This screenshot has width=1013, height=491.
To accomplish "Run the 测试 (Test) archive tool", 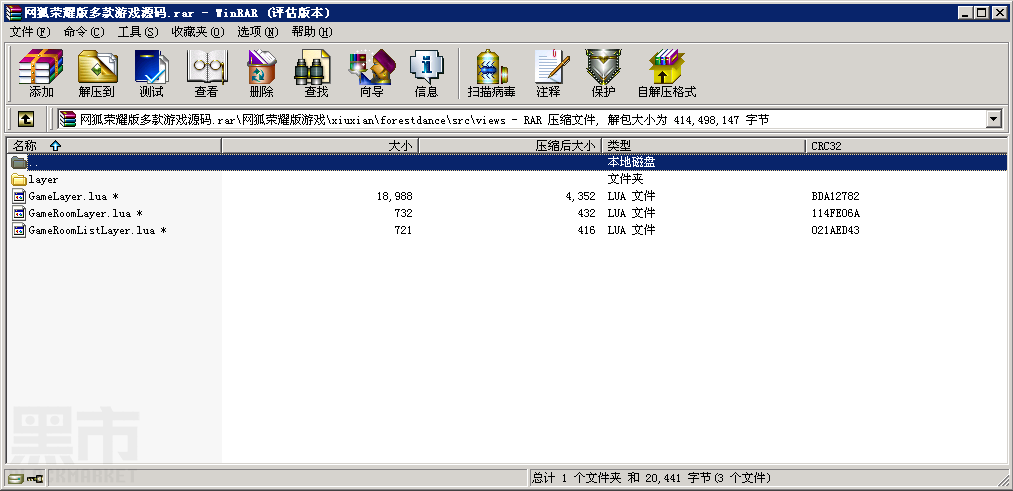I will (x=151, y=73).
